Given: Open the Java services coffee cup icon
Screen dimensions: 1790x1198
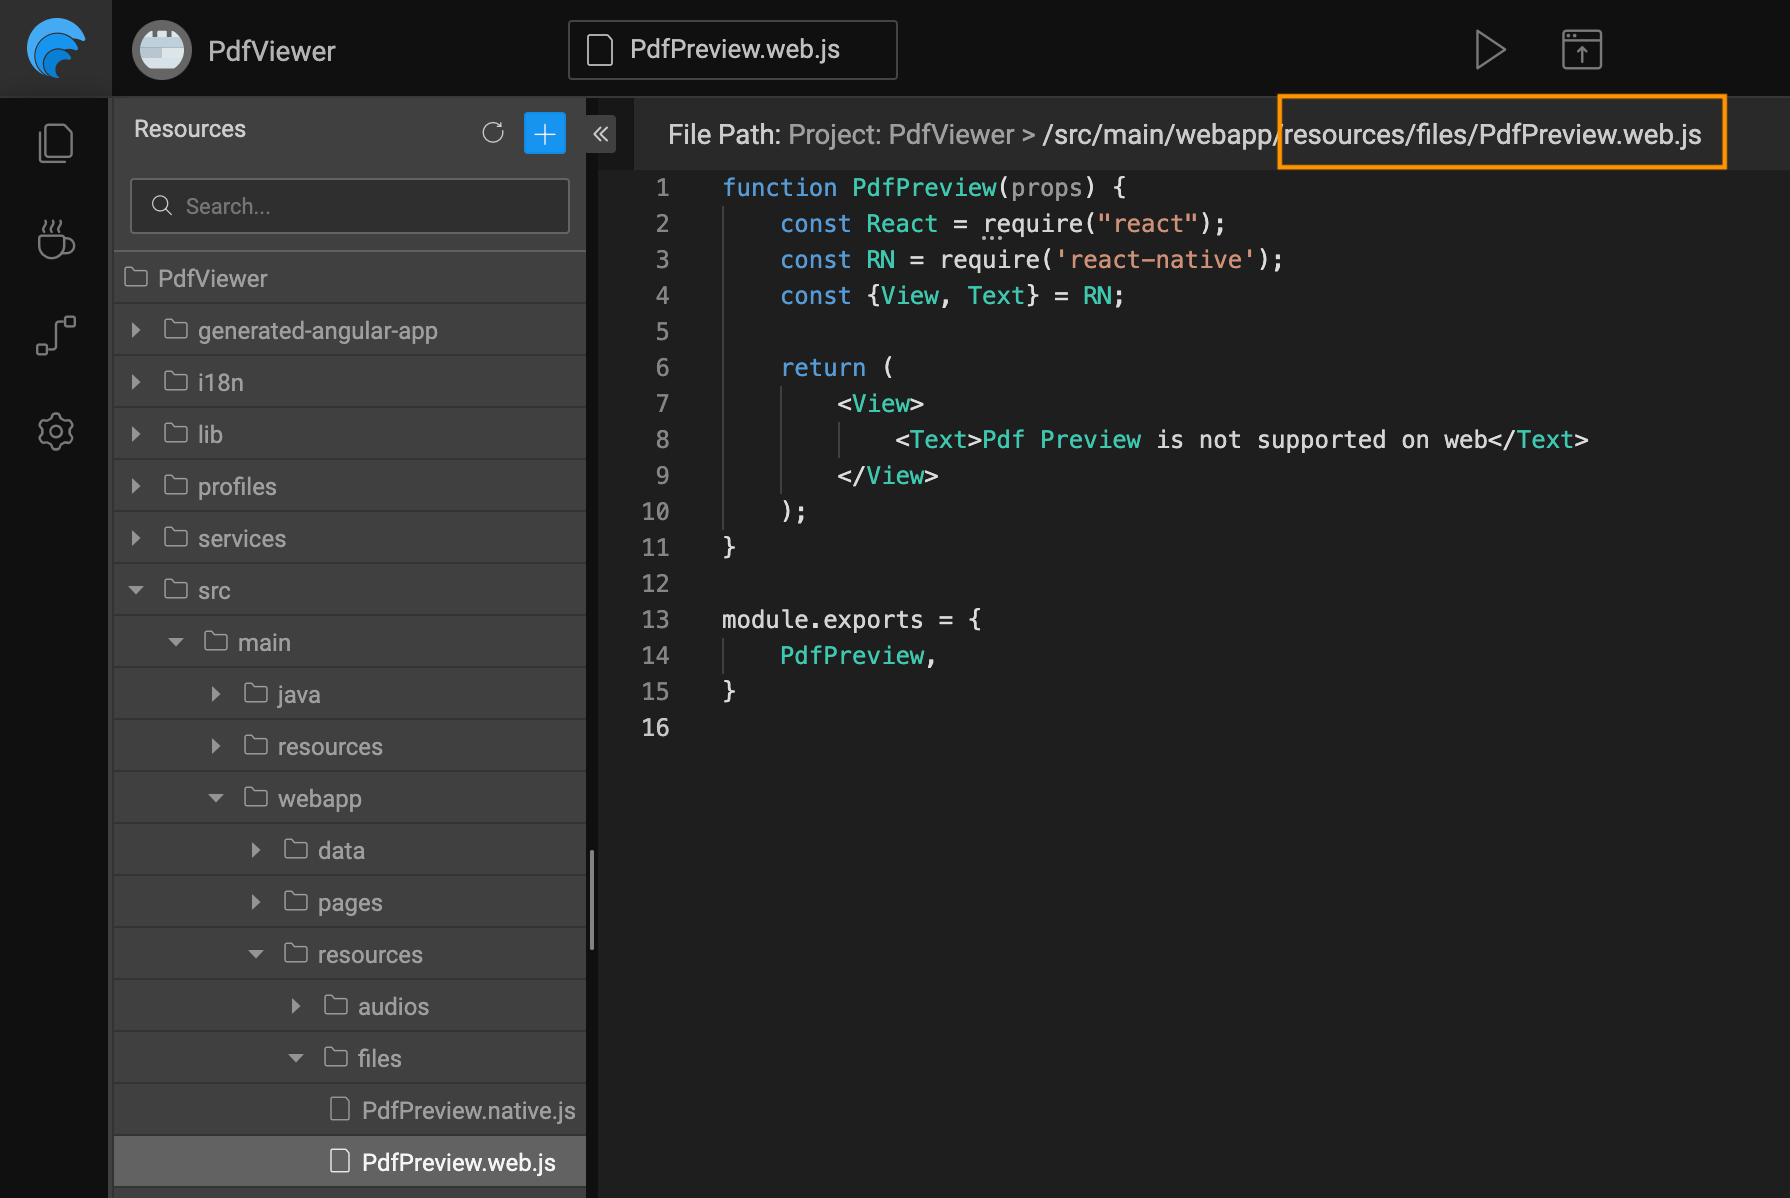Looking at the screenshot, I should coord(55,239).
